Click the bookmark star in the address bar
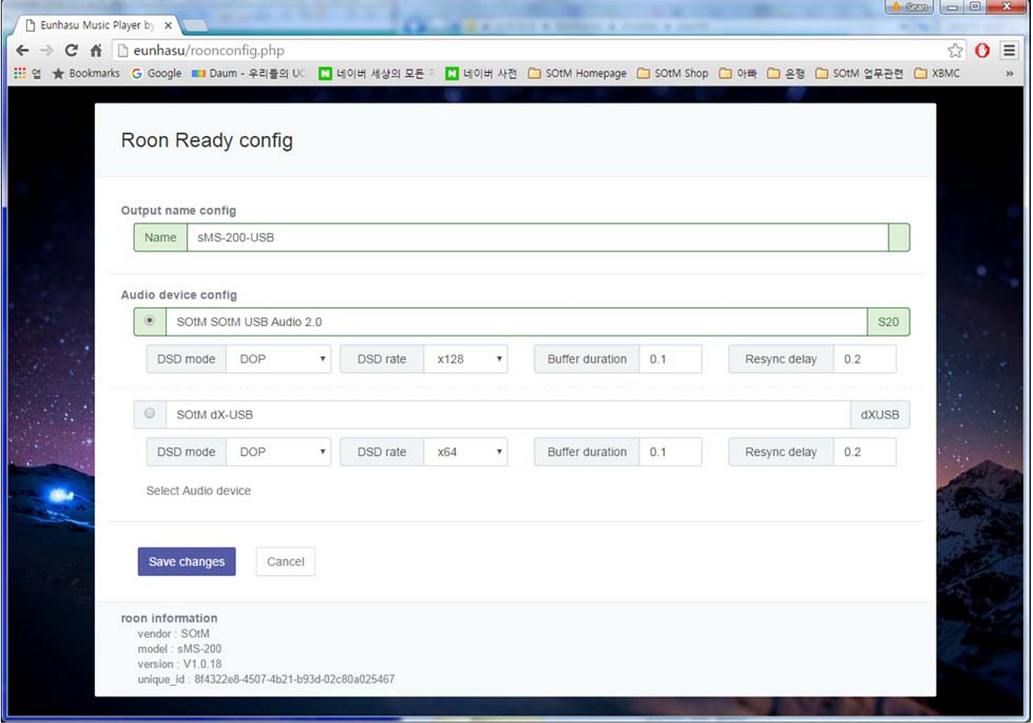The image size is (1033, 723). tap(953, 49)
